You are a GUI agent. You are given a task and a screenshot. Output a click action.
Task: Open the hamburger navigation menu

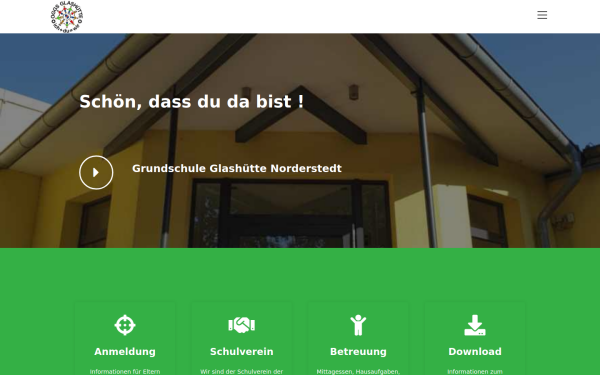pyautogui.click(x=542, y=15)
